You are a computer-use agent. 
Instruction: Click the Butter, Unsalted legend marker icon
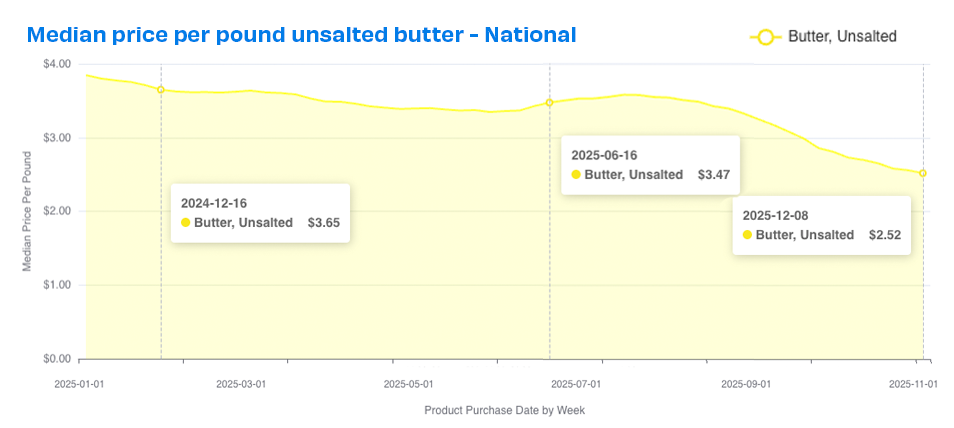tap(766, 37)
